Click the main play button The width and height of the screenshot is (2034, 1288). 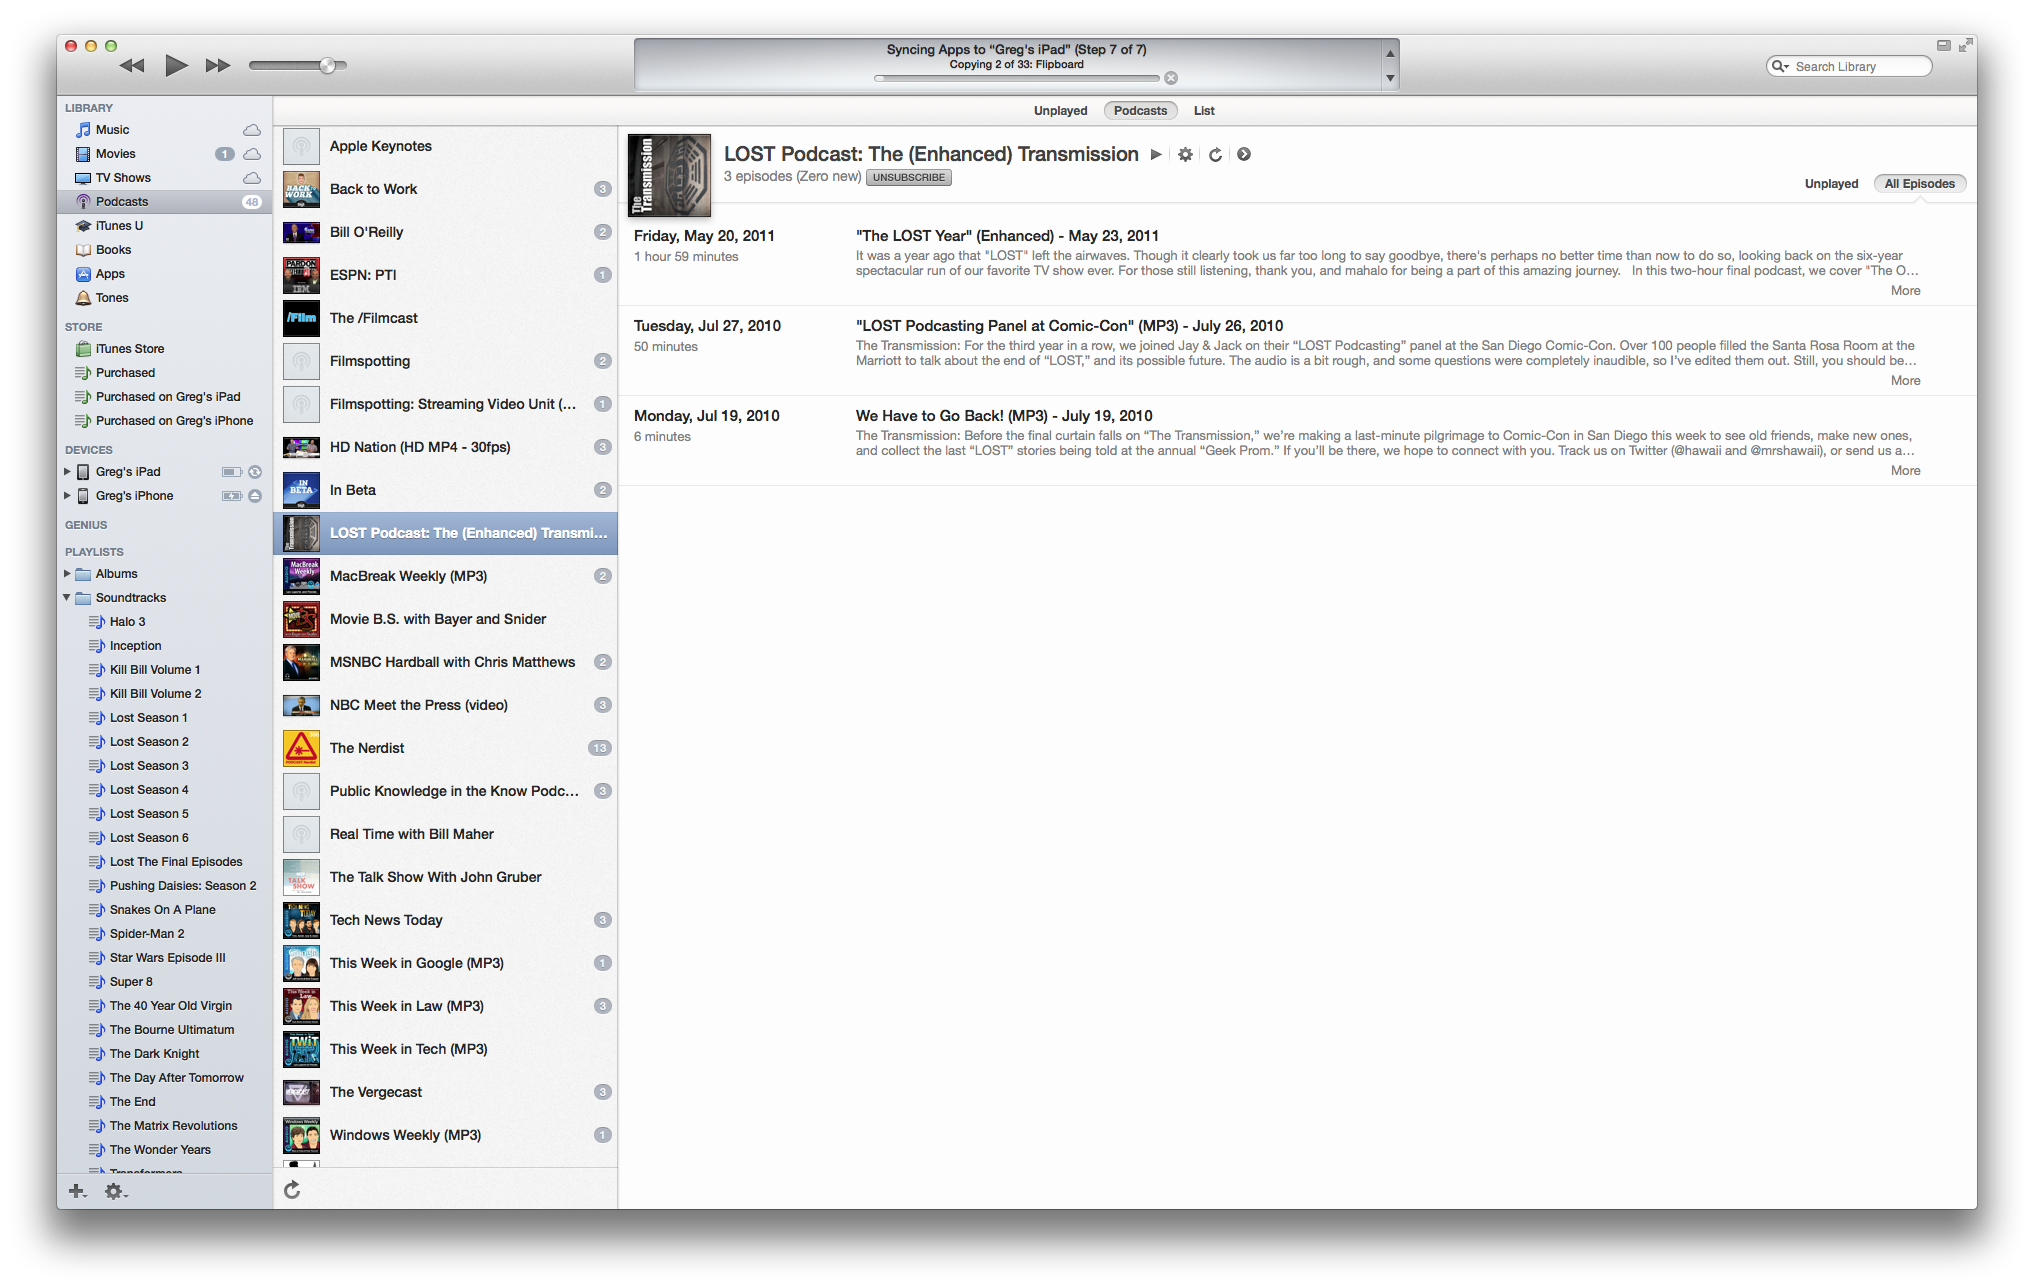pos(176,66)
